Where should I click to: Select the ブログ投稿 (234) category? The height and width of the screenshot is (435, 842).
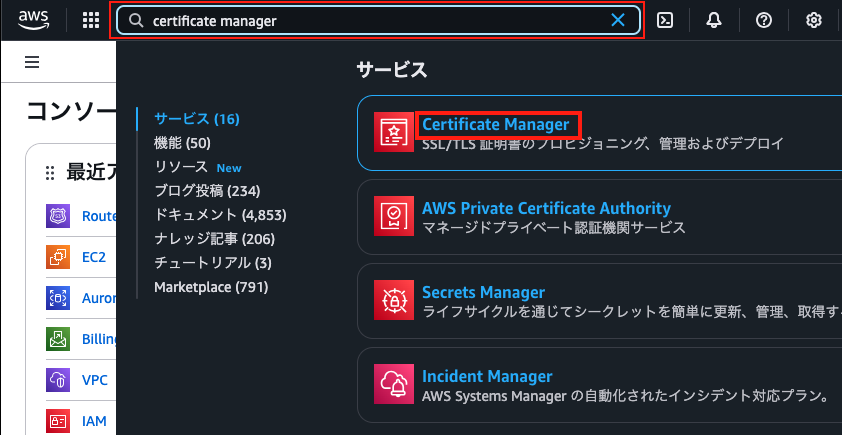(207, 191)
